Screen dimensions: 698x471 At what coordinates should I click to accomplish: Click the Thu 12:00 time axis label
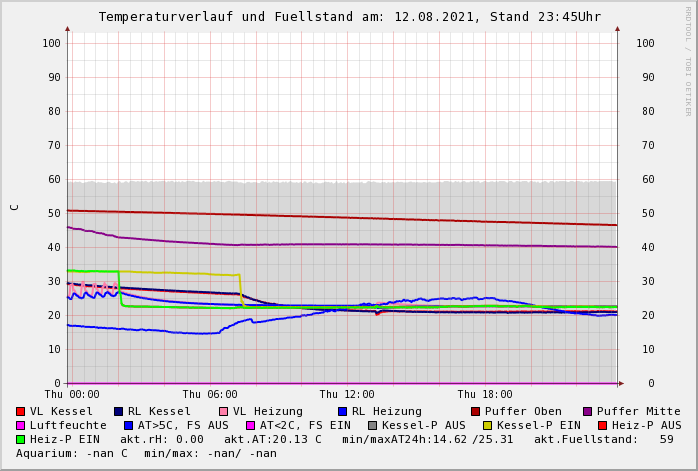tap(347, 395)
